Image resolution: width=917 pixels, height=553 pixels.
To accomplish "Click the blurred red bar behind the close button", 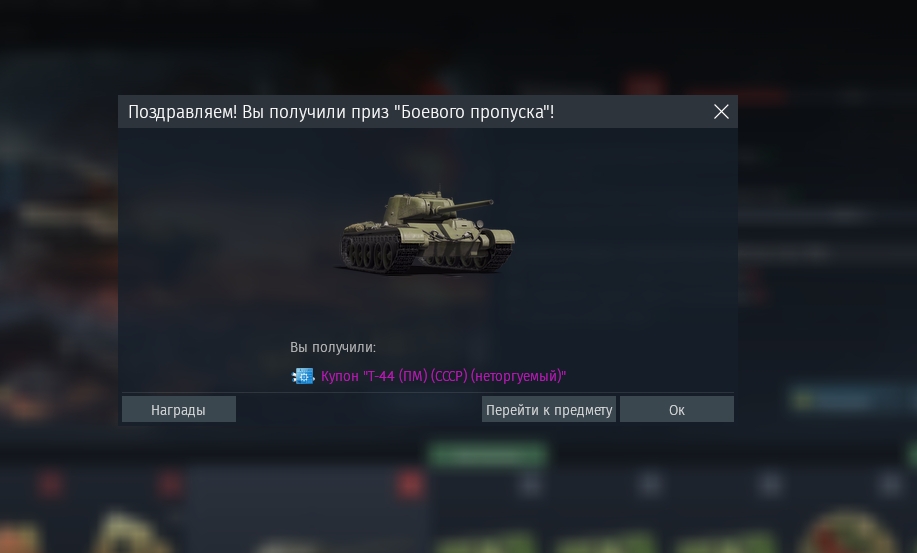I will coord(738,96).
